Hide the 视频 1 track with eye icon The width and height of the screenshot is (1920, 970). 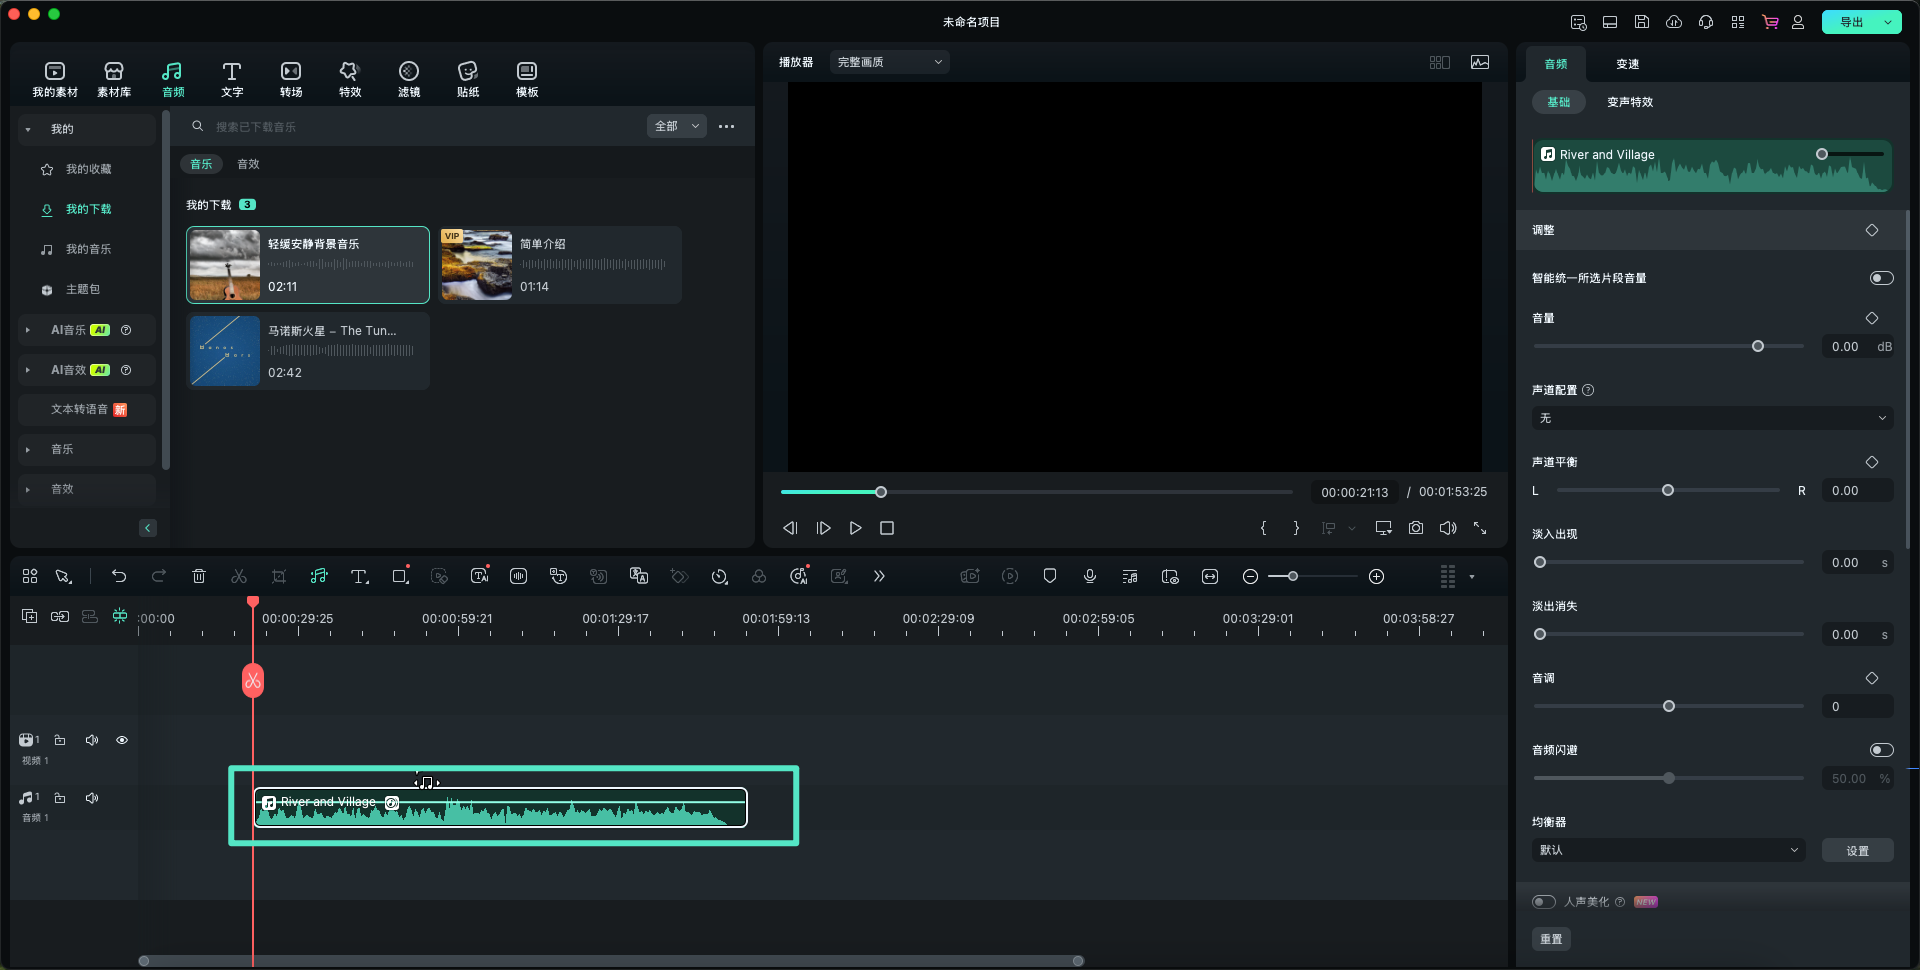tap(122, 740)
